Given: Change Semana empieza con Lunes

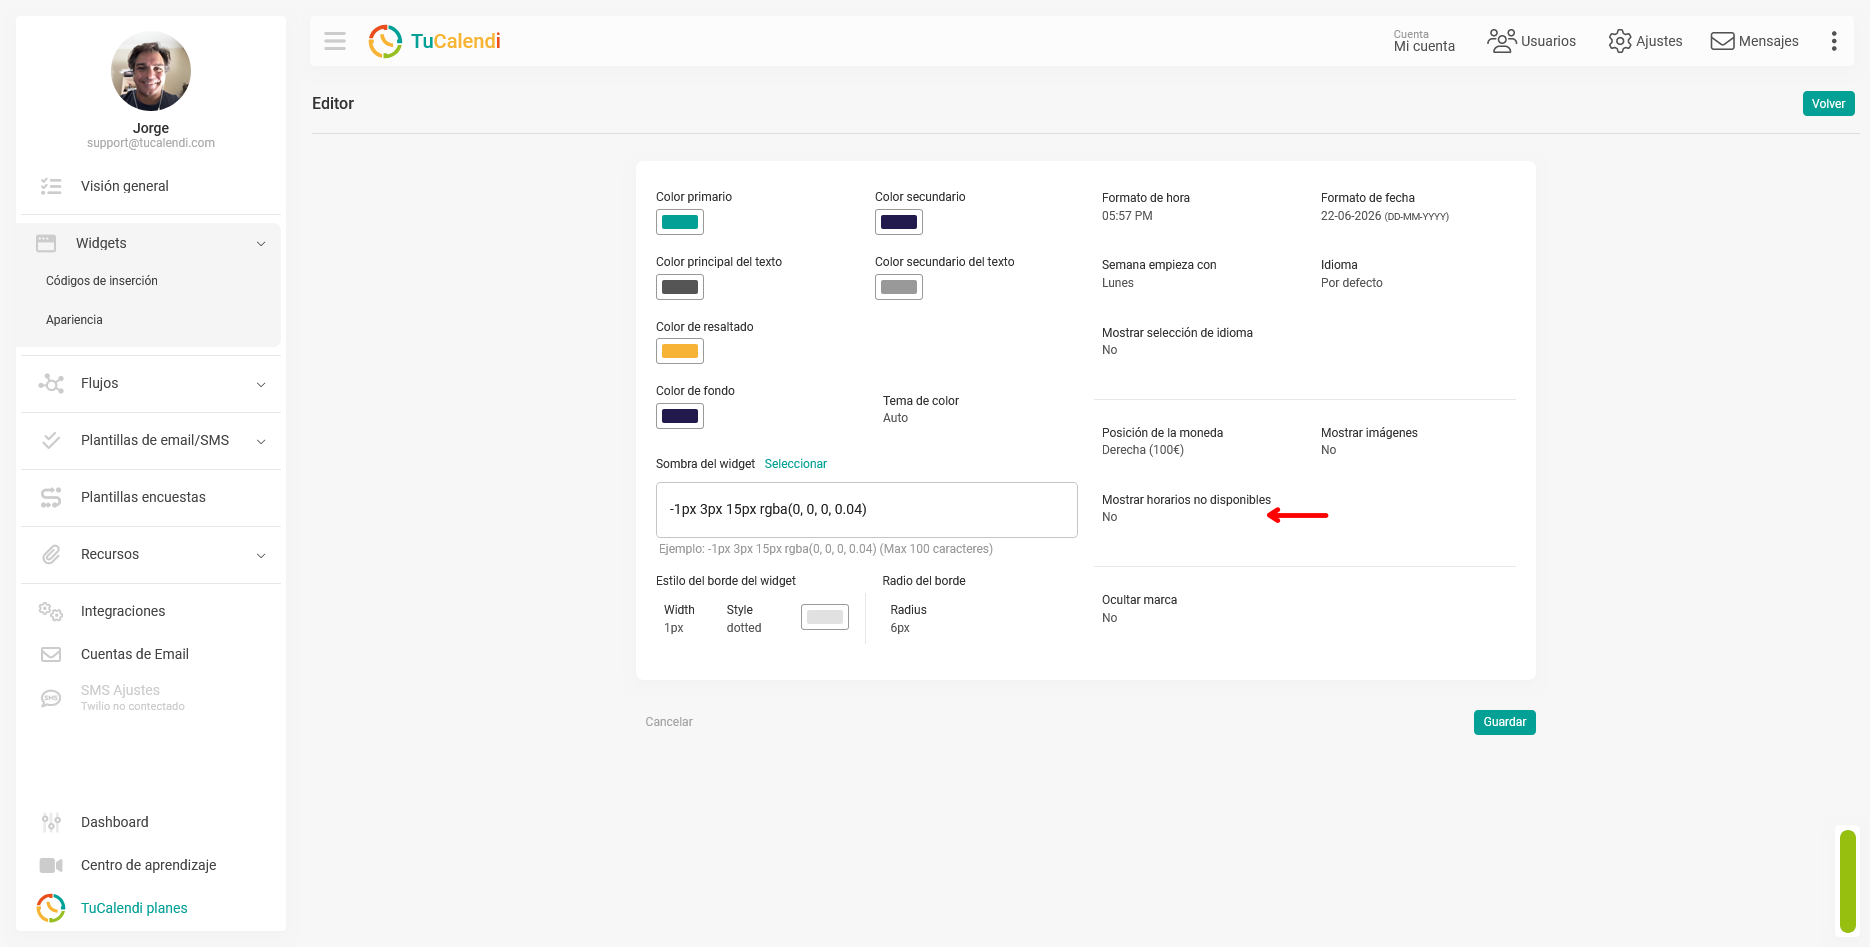Looking at the screenshot, I should [x=1118, y=283].
